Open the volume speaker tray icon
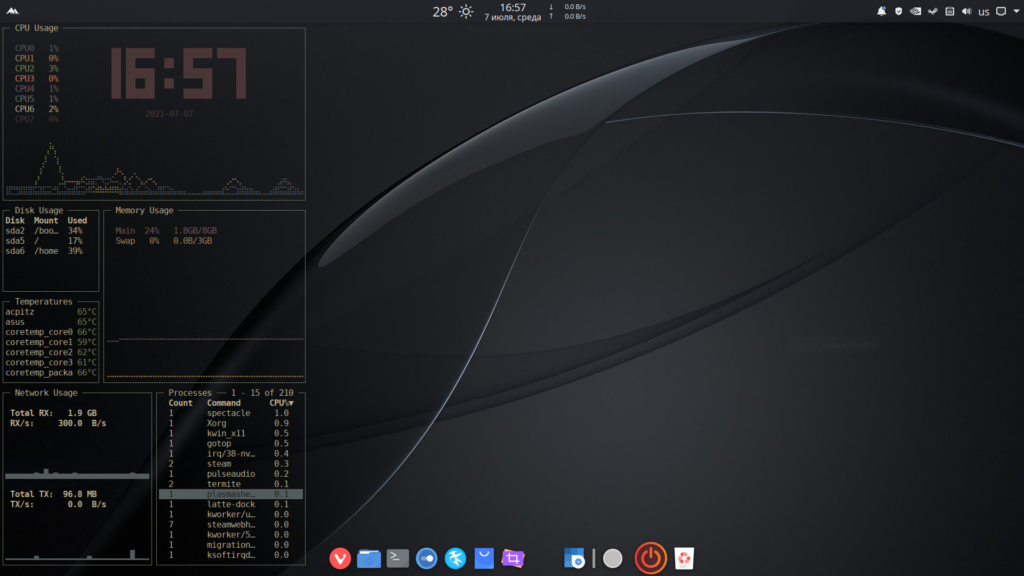The width and height of the screenshot is (1024, 576). 967,11
